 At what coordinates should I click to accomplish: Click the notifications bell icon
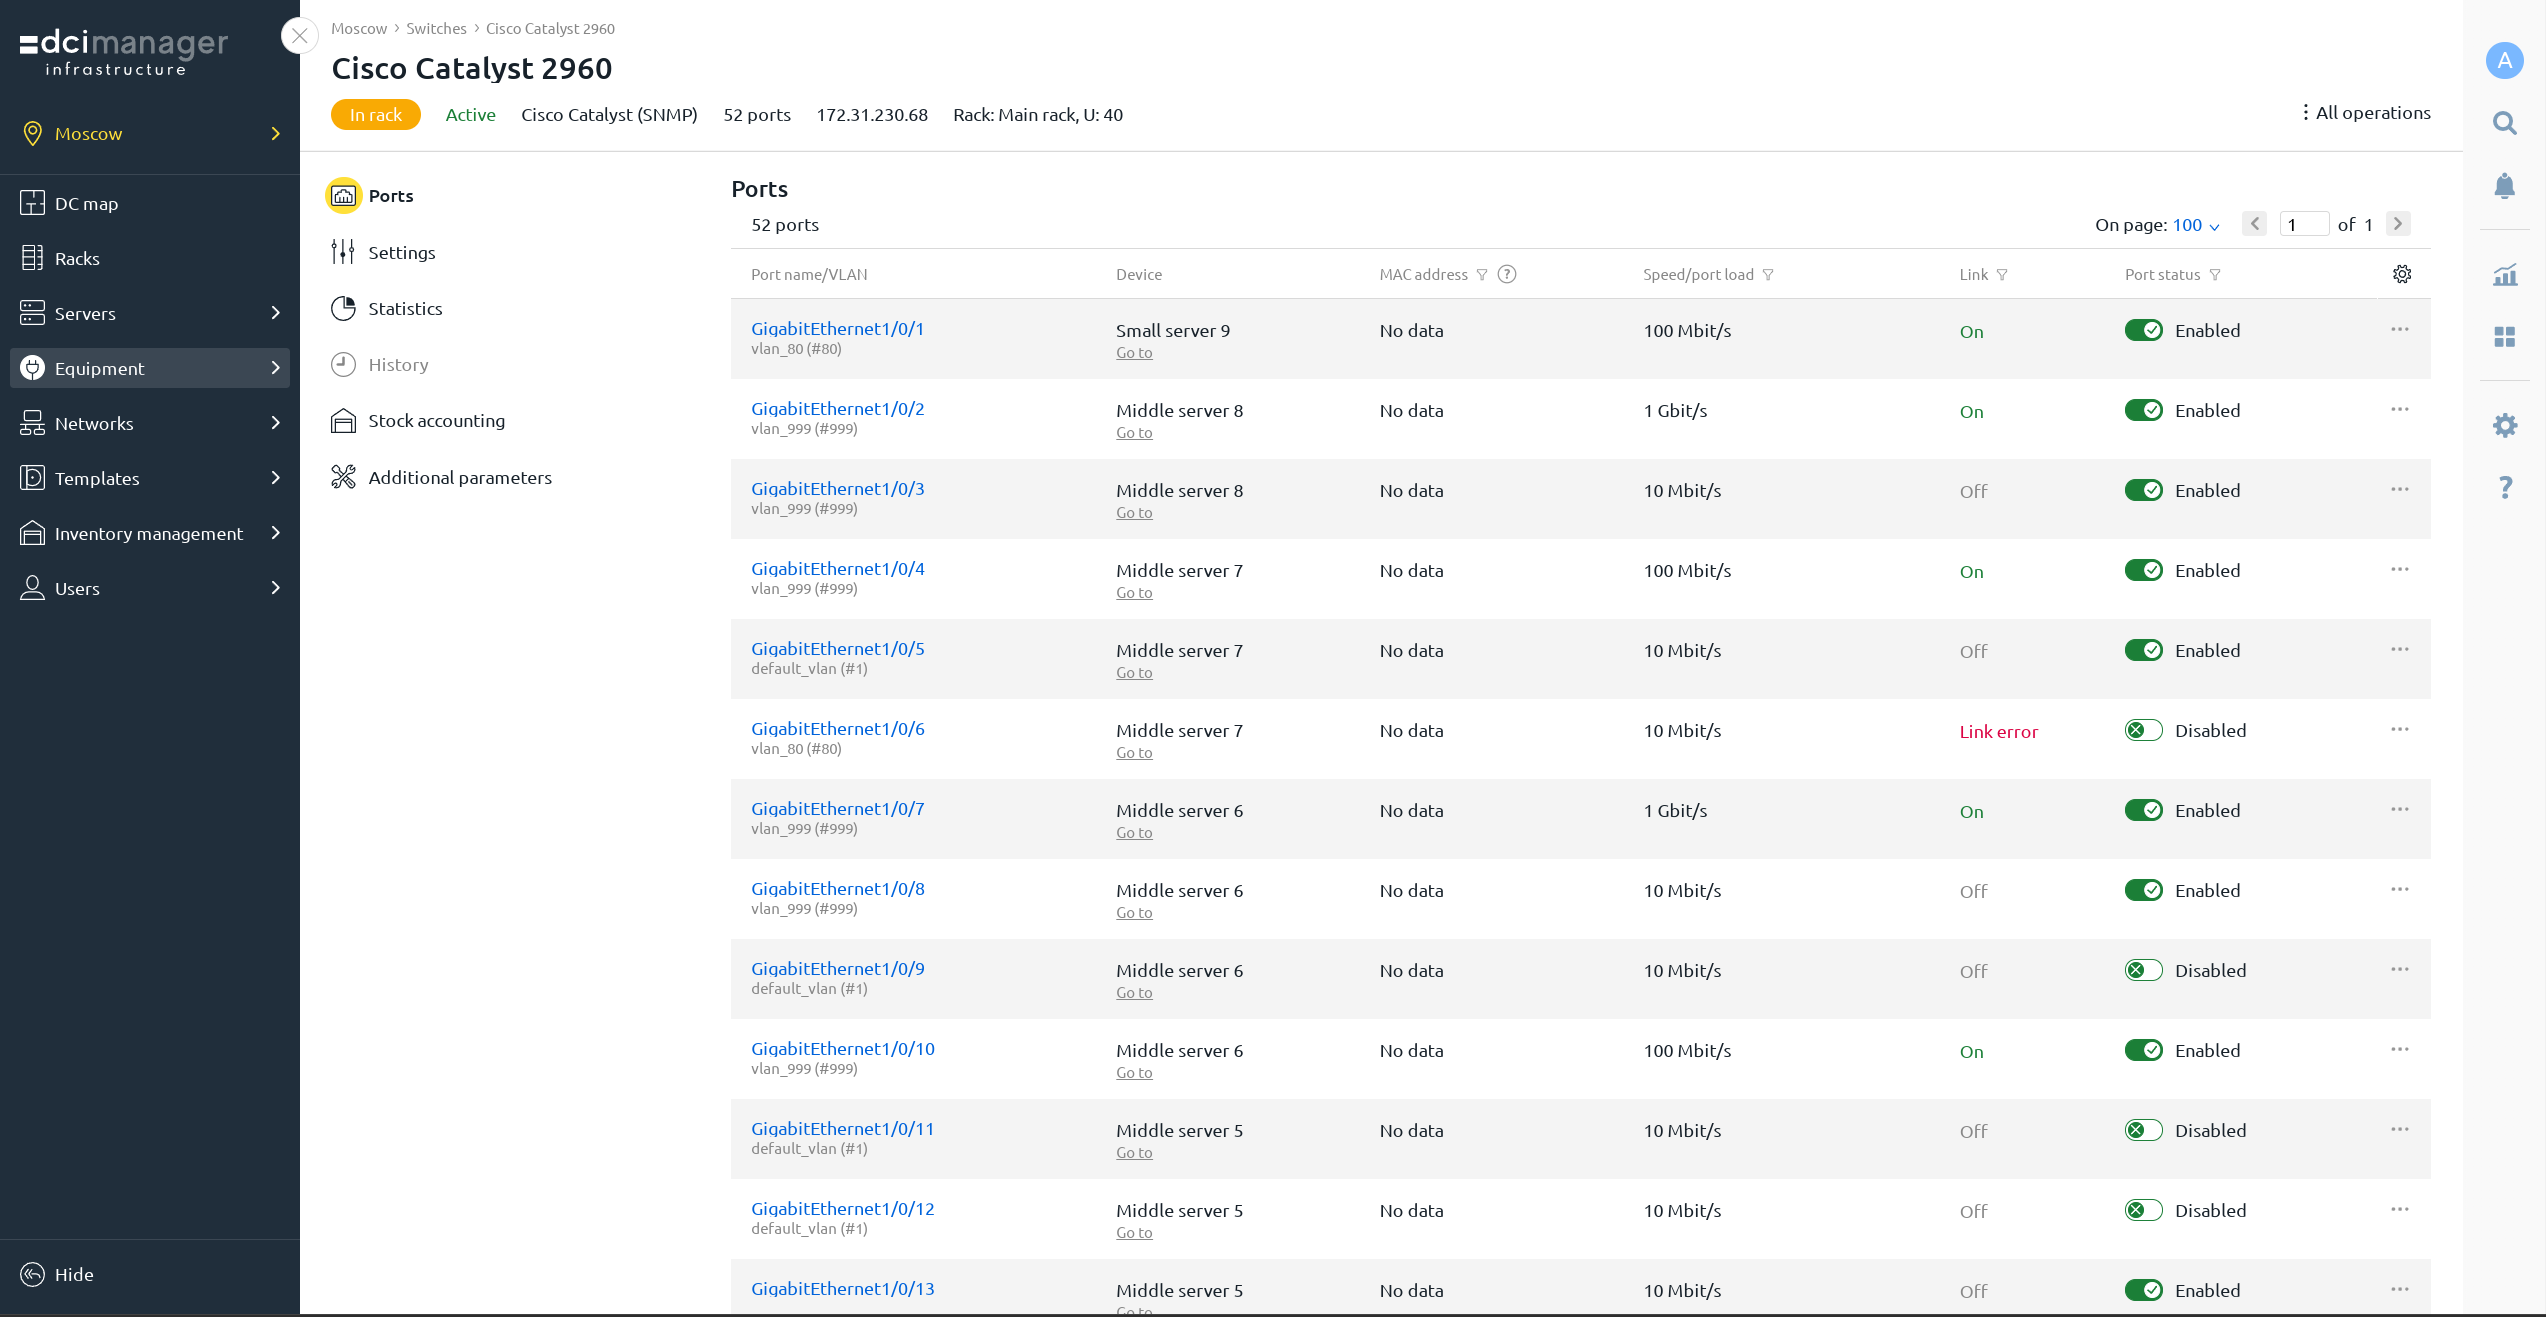pos(2504,186)
